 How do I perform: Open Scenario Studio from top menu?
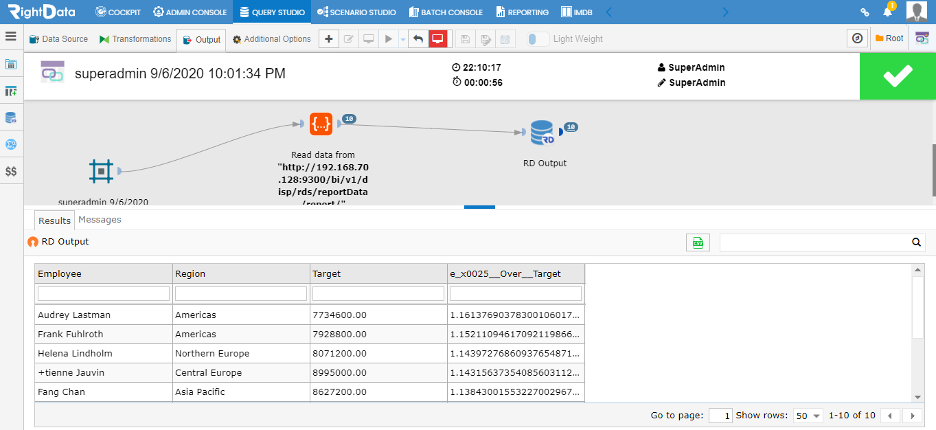pyautogui.click(x=356, y=11)
